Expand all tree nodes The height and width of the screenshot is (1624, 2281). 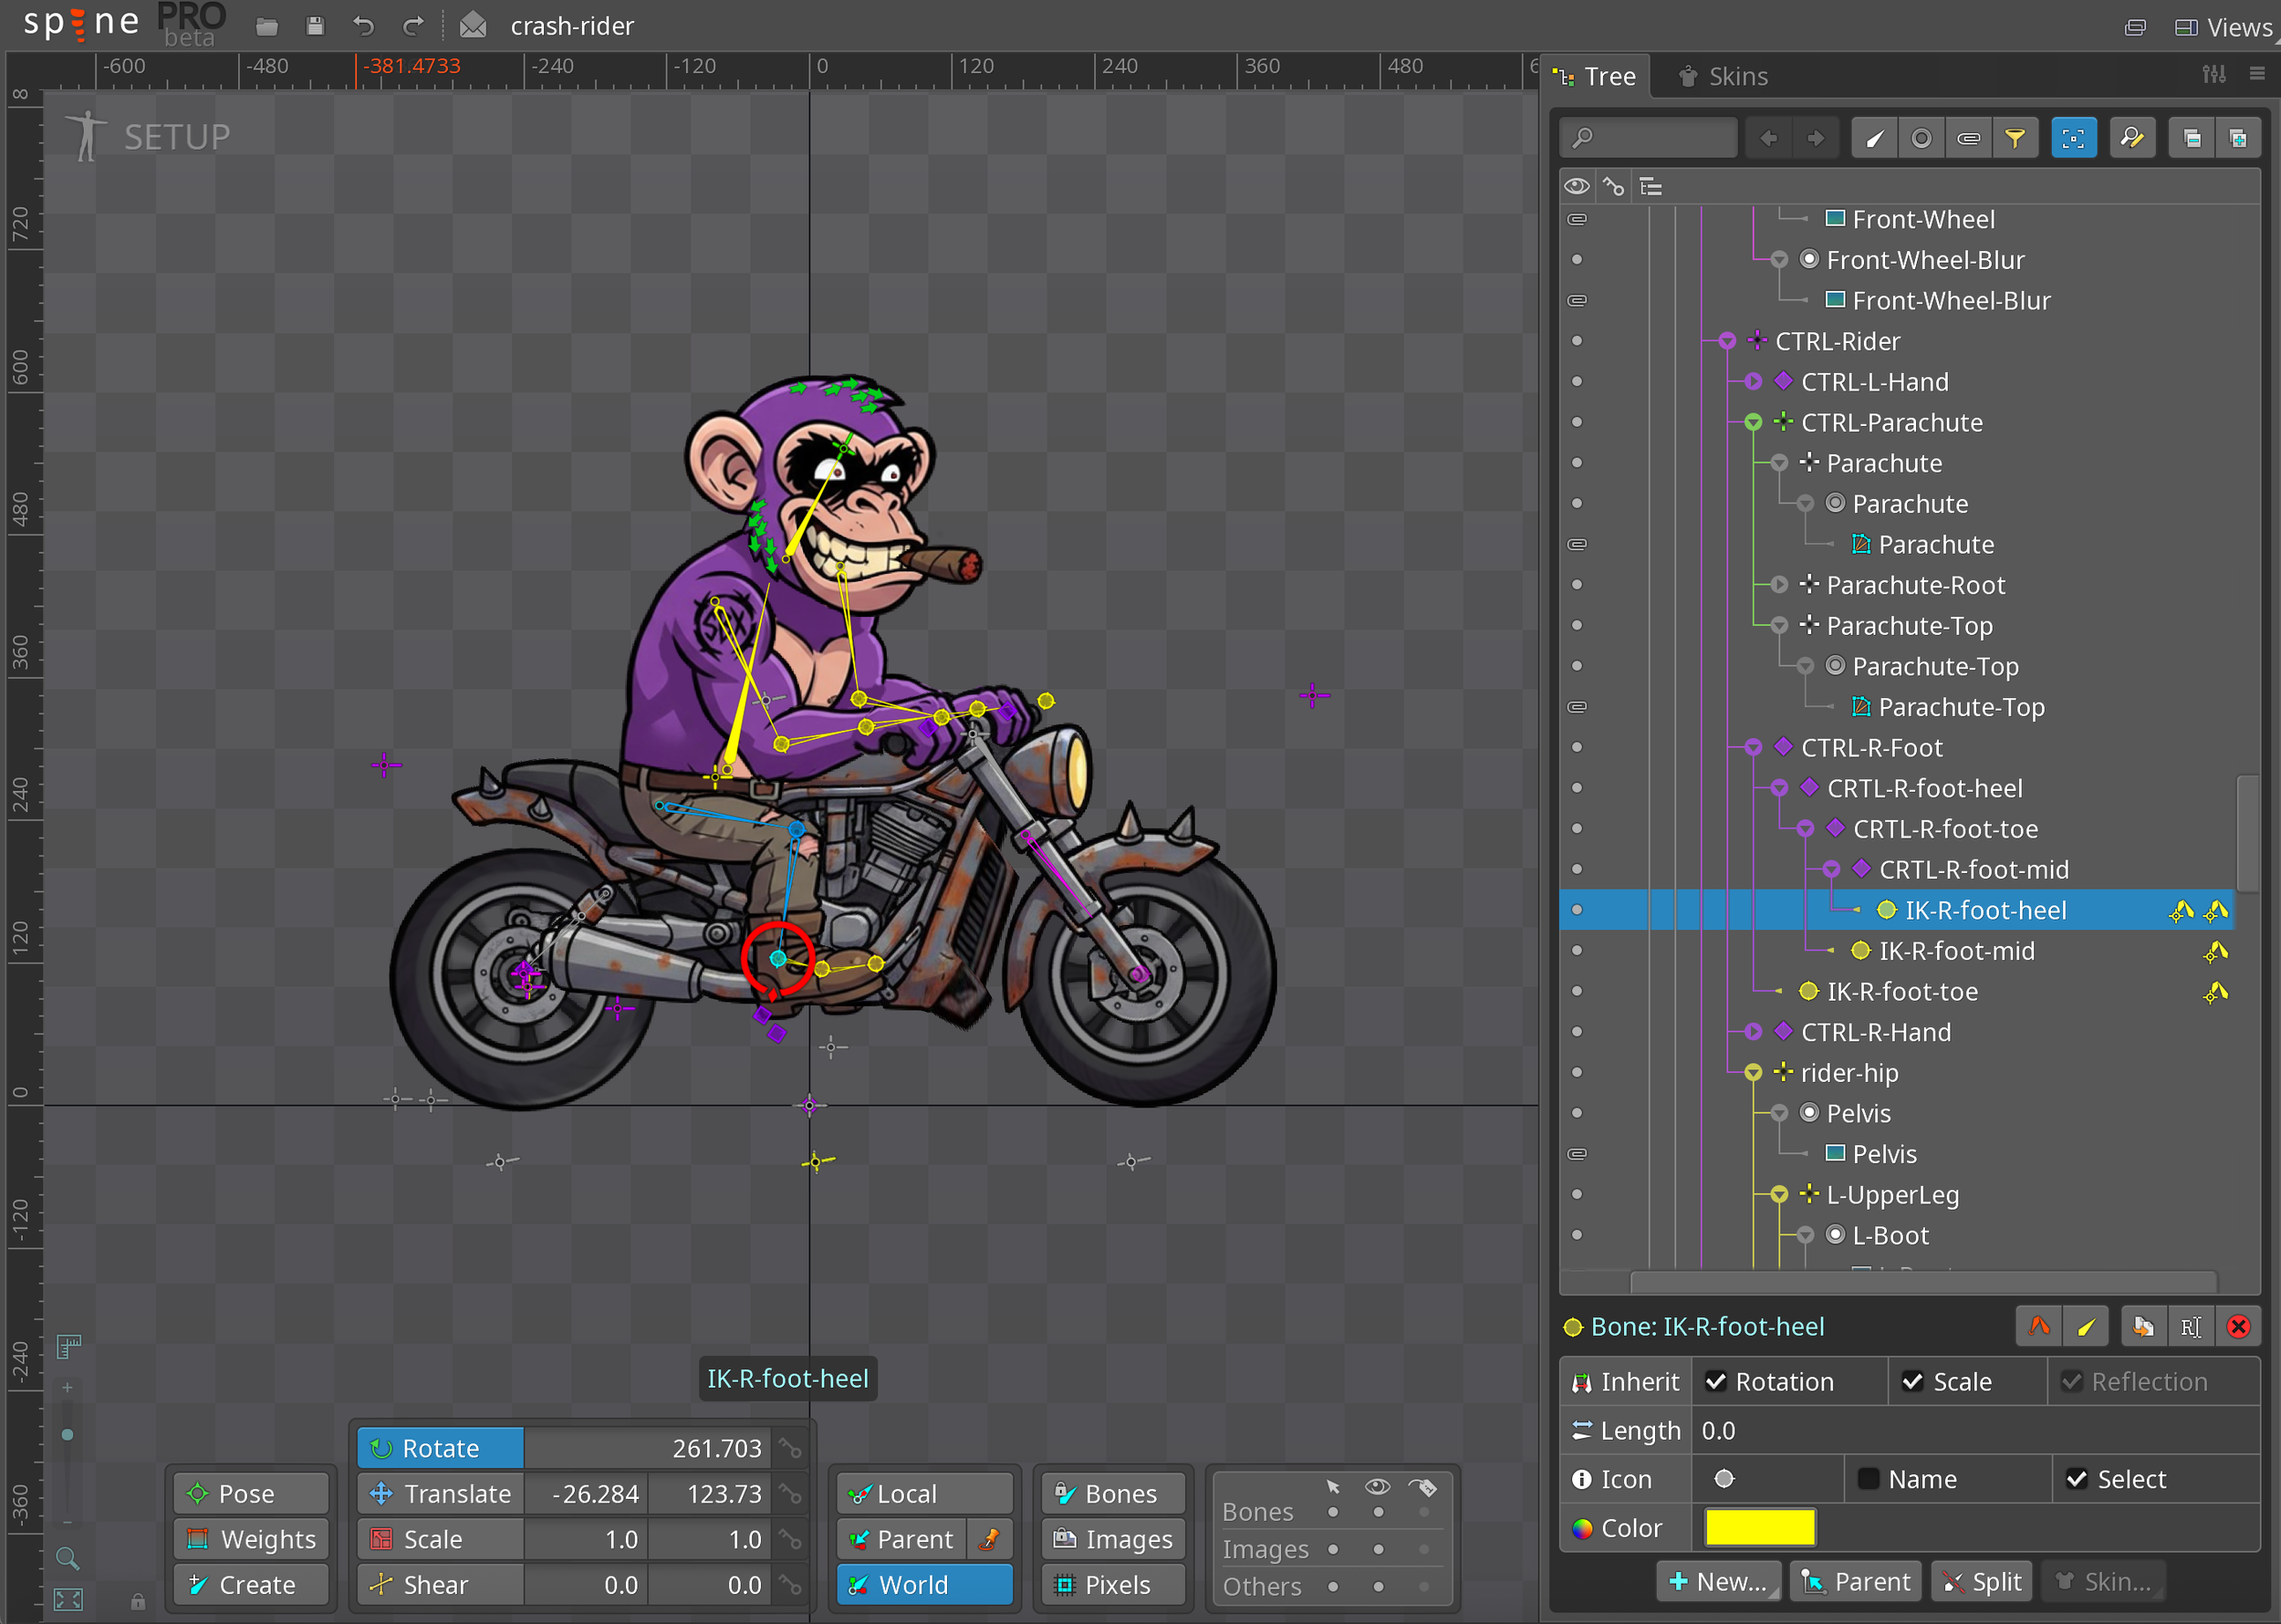(2238, 138)
